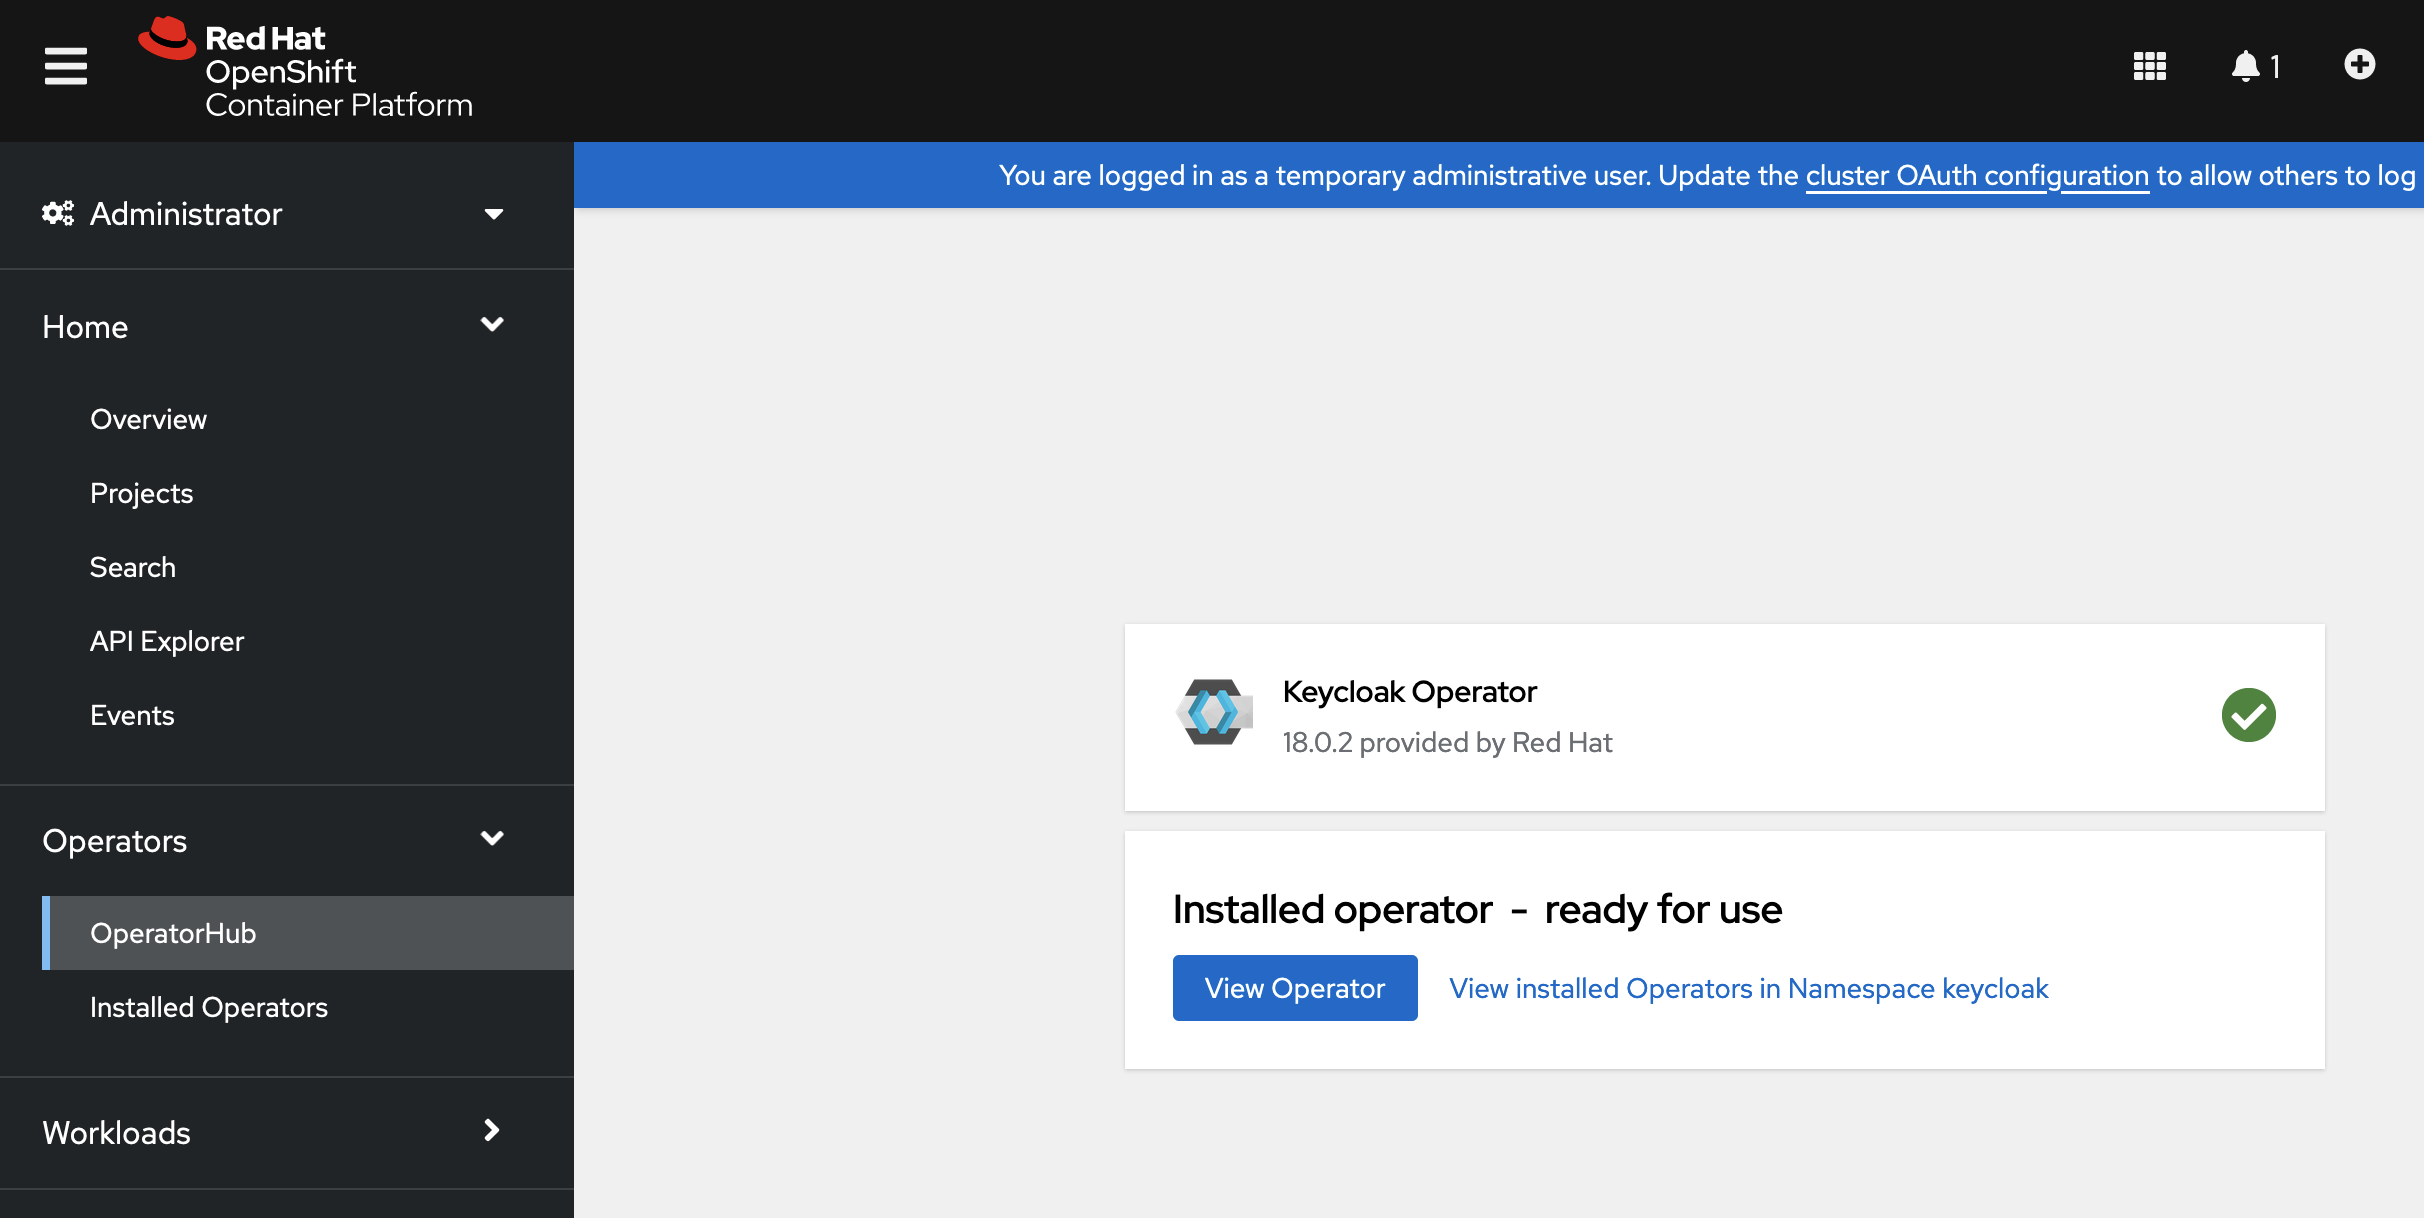The height and width of the screenshot is (1218, 2424).
Task: Click the Administrator perspective gear icon
Action: pyautogui.click(x=58, y=213)
